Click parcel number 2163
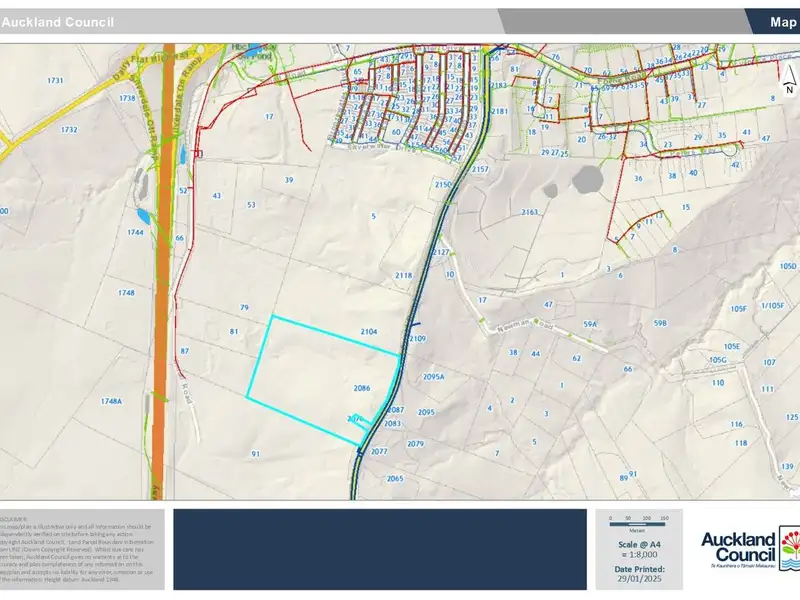The height and width of the screenshot is (600, 800). coord(529,212)
